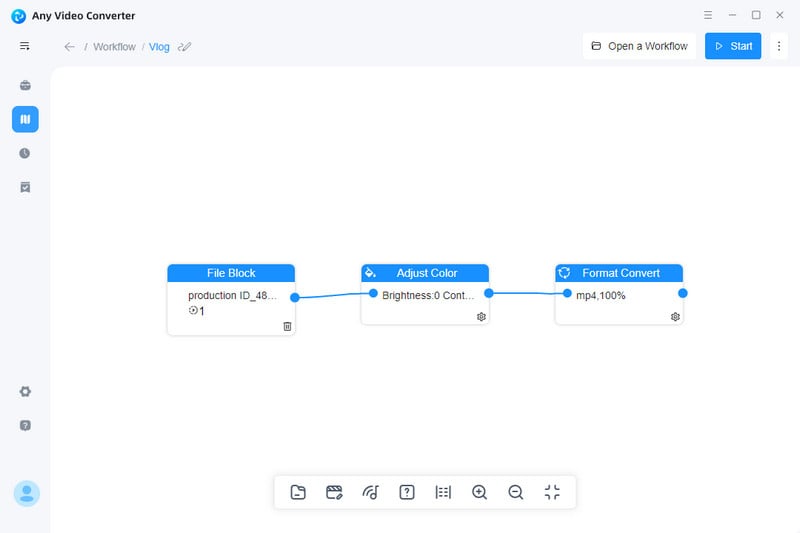Screen dimensions: 800x533
Task: Open settings gear in sidebar
Action: click(25, 391)
